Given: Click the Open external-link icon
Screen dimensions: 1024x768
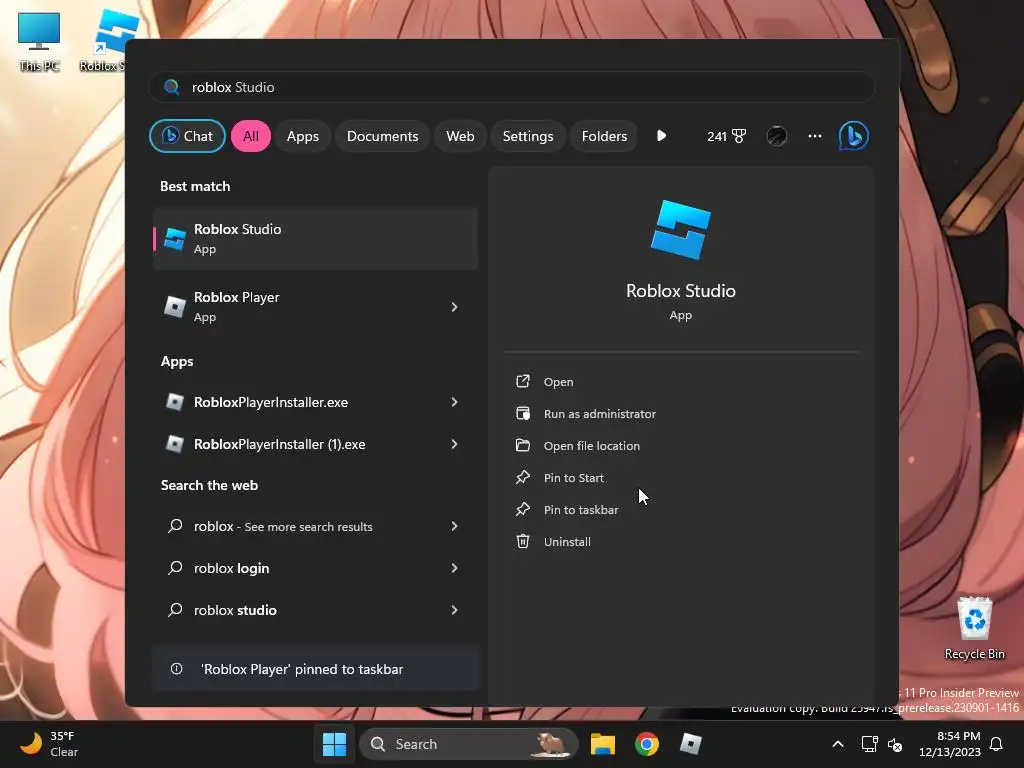Looking at the screenshot, I should coord(522,381).
